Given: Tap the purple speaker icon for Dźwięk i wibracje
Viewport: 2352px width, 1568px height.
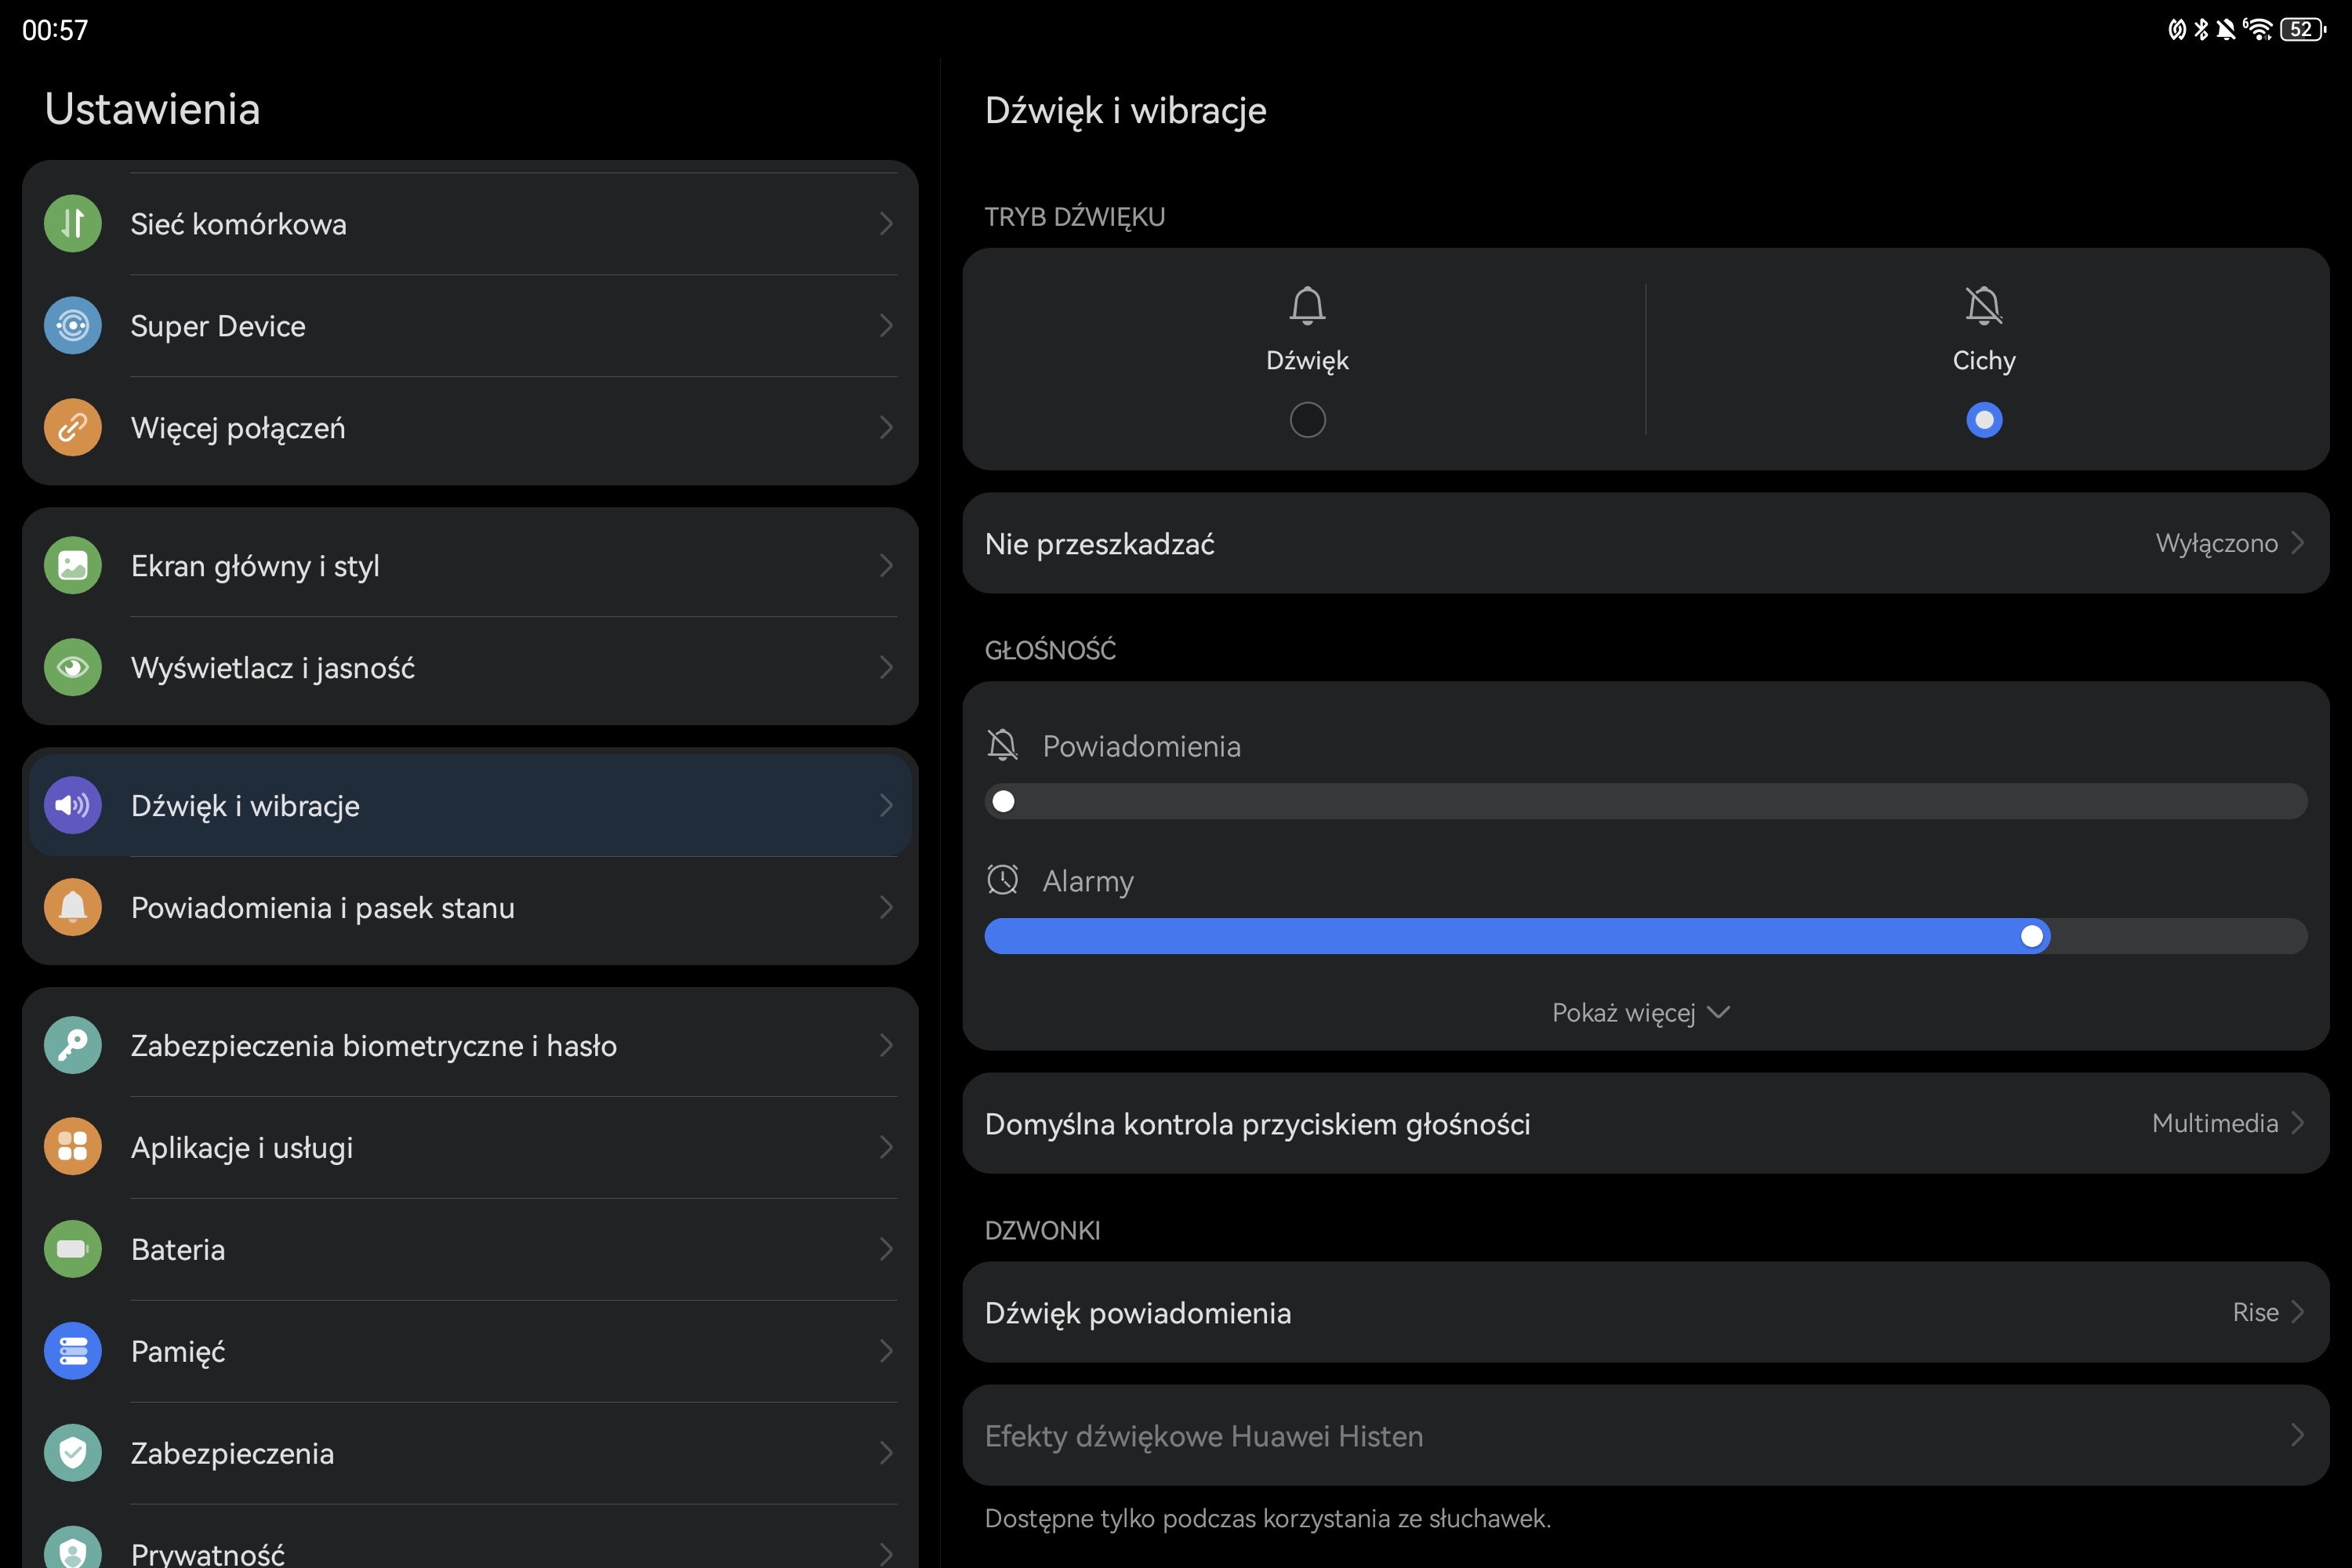Looking at the screenshot, I should coord(73,805).
